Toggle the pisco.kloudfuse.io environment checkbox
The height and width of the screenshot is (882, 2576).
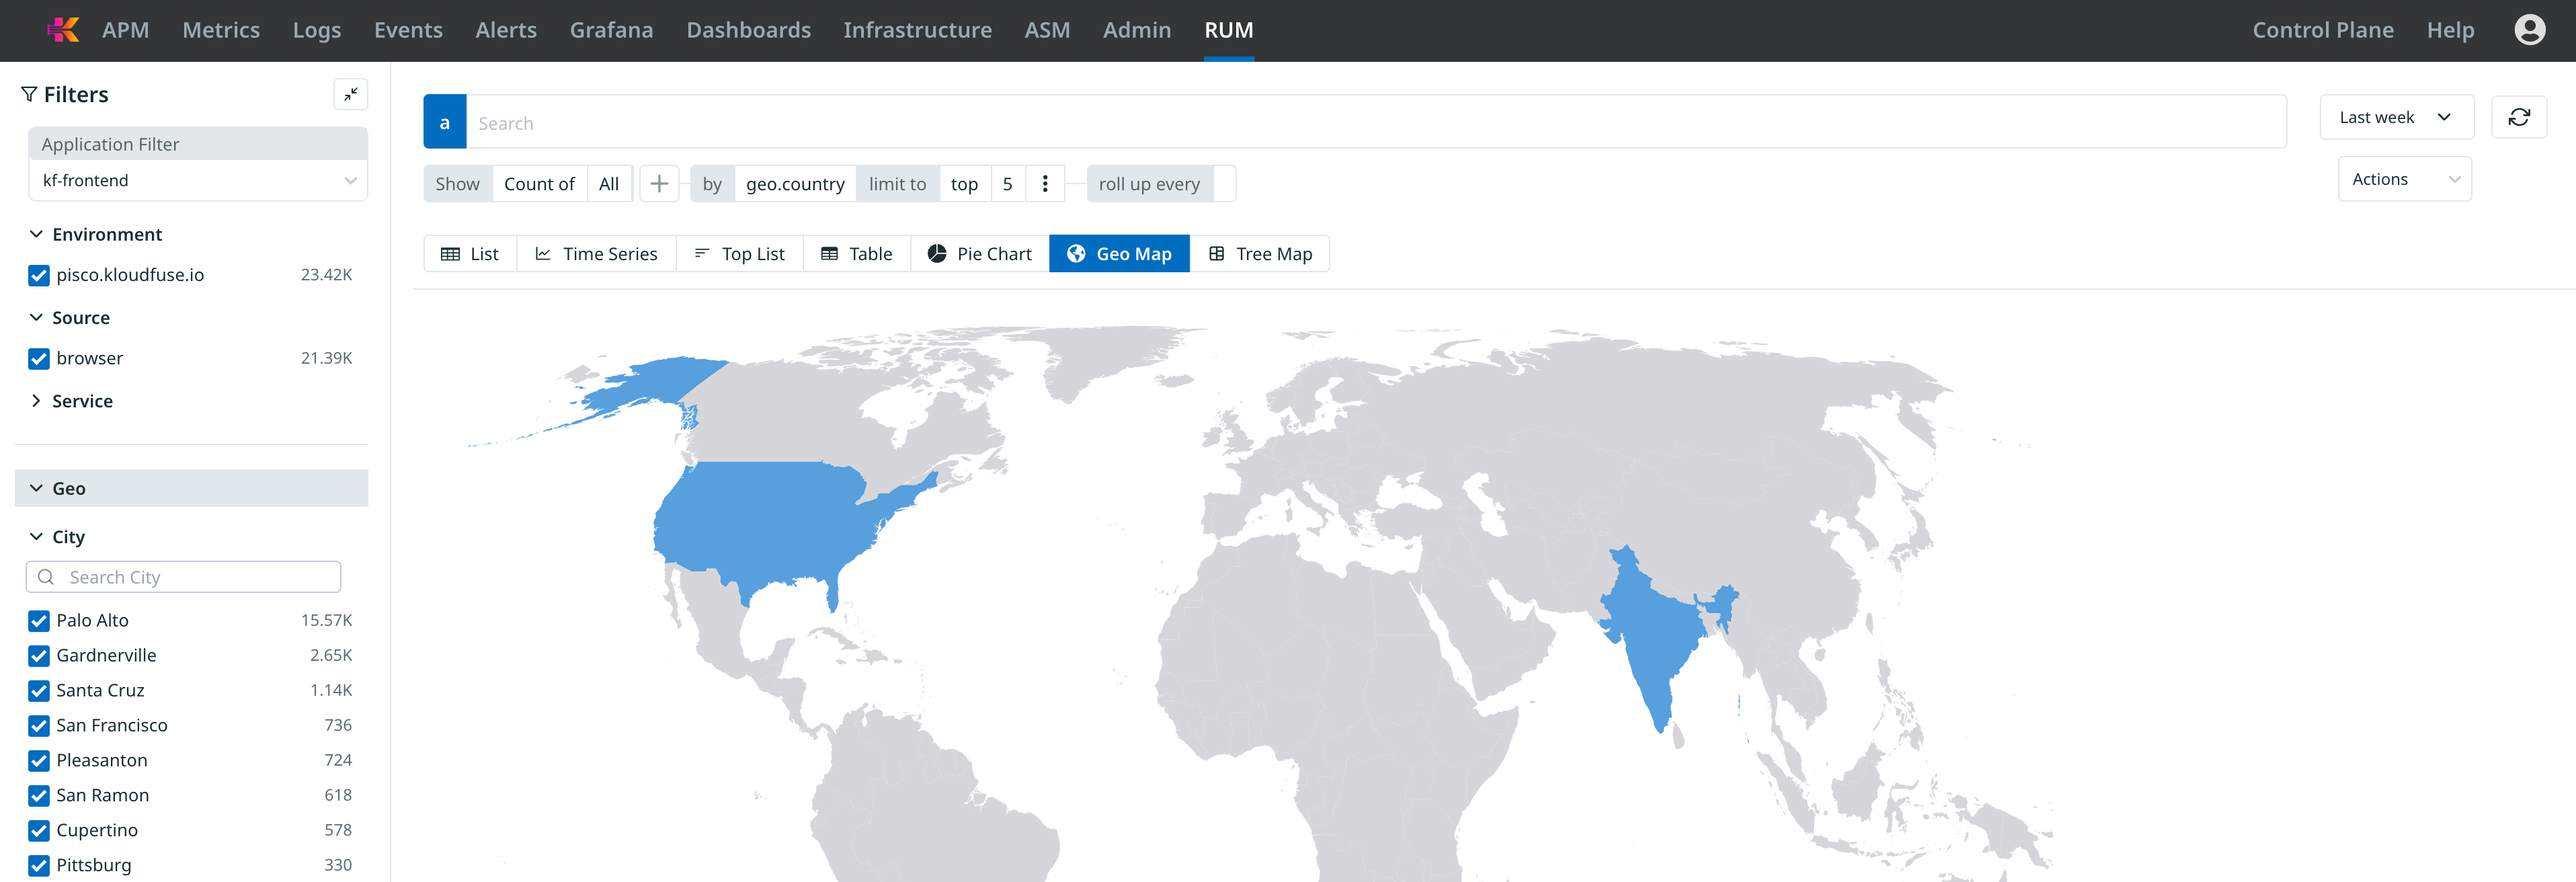(39, 275)
